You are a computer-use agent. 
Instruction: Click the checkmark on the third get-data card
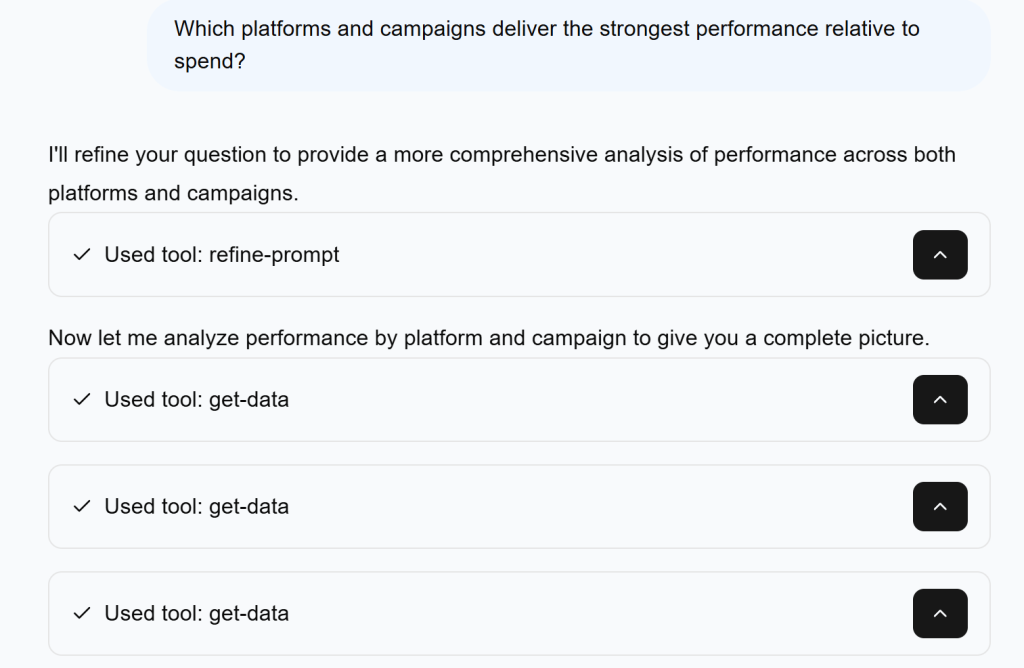click(81, 613)
